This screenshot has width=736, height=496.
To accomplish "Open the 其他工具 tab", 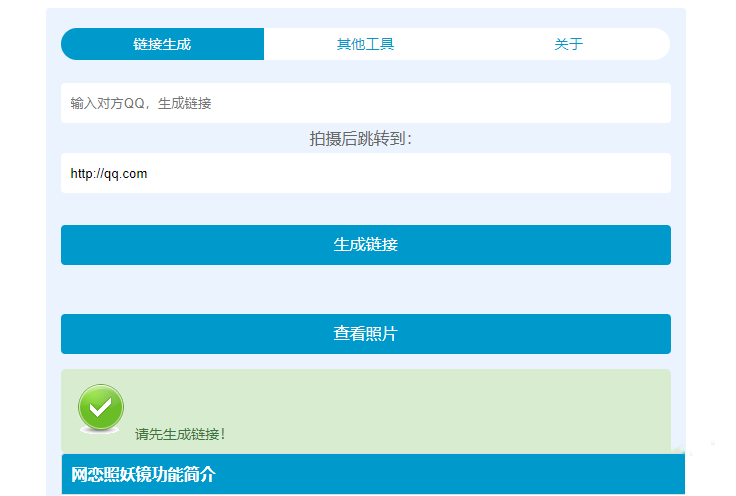I will tap(365, 44).
